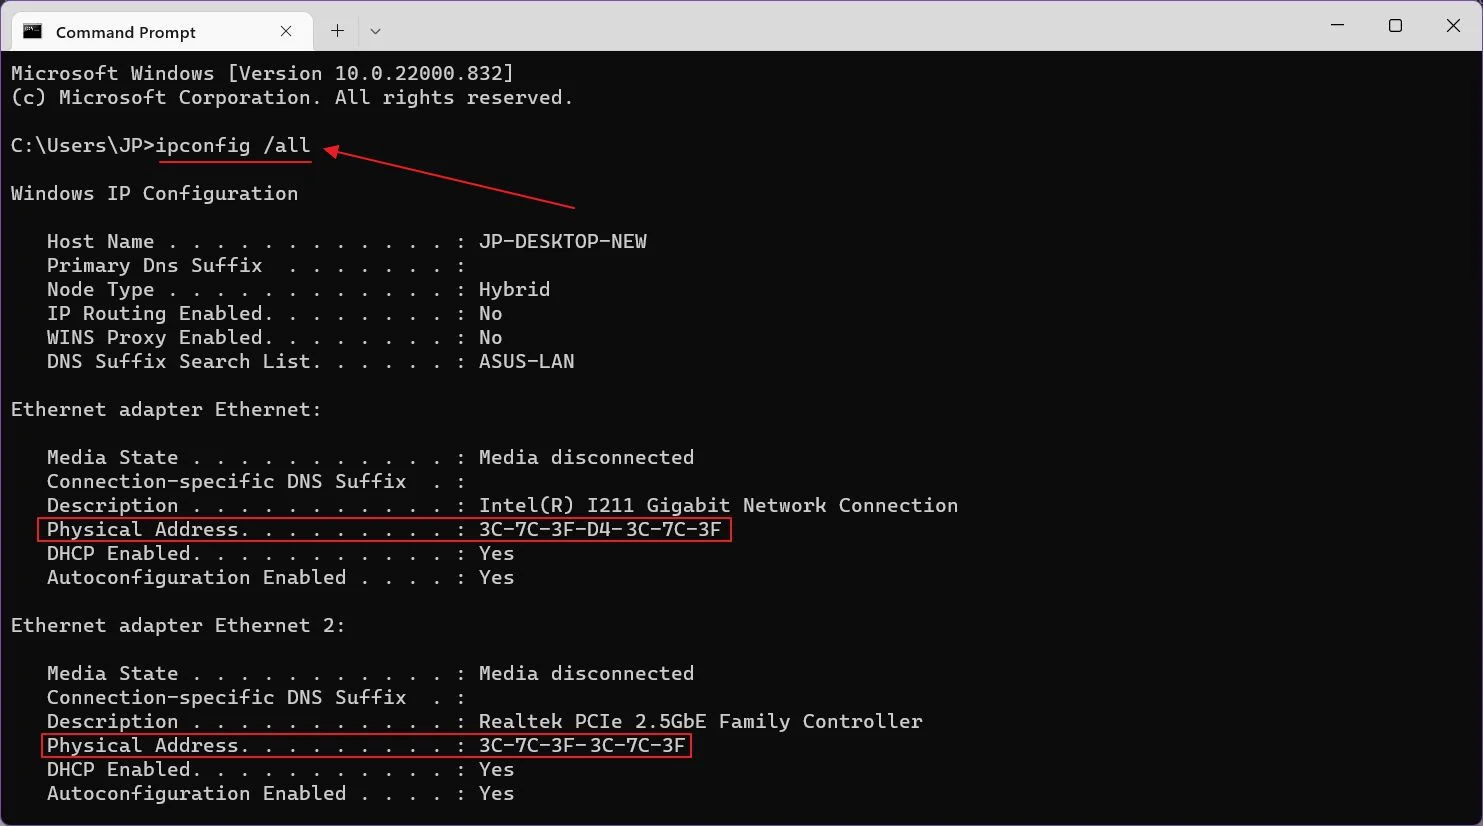Viewport: 1483px width, 826px height.
Task: Open a new tab with the plus icon
Action: pyautogui.click(x=337, y=31)
